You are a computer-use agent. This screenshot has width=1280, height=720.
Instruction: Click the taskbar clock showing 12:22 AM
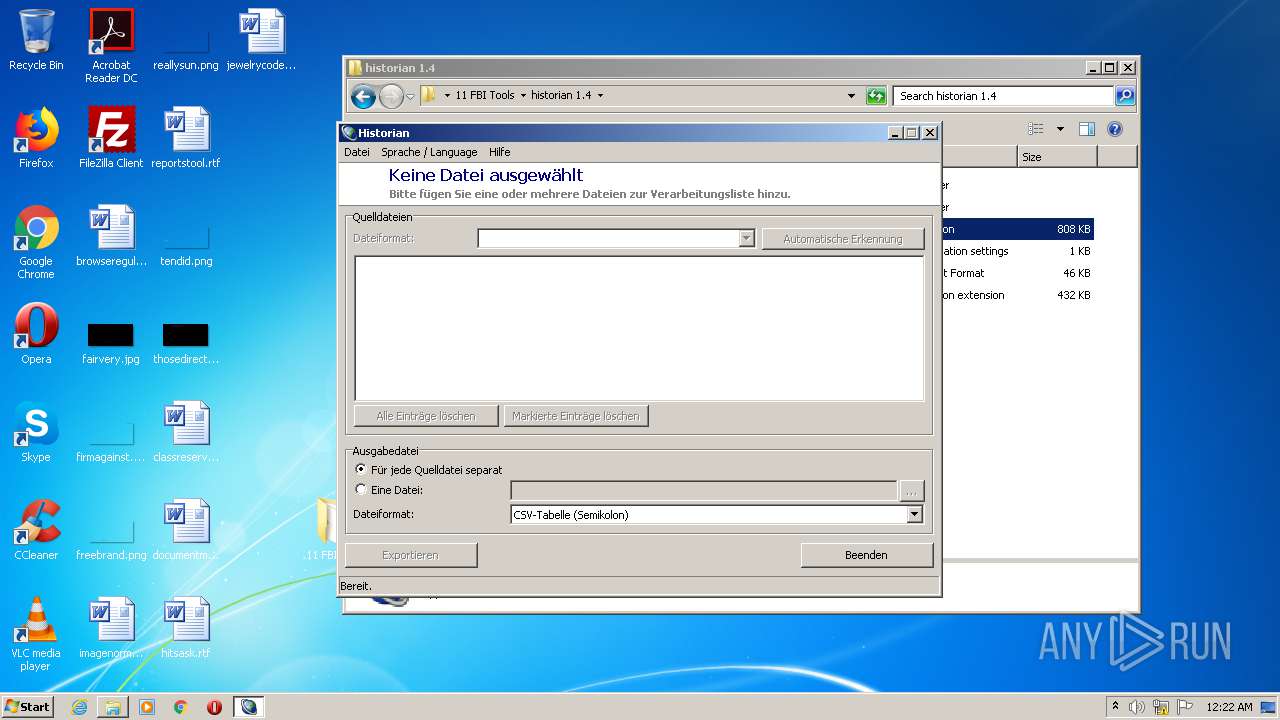[1229, 707]
